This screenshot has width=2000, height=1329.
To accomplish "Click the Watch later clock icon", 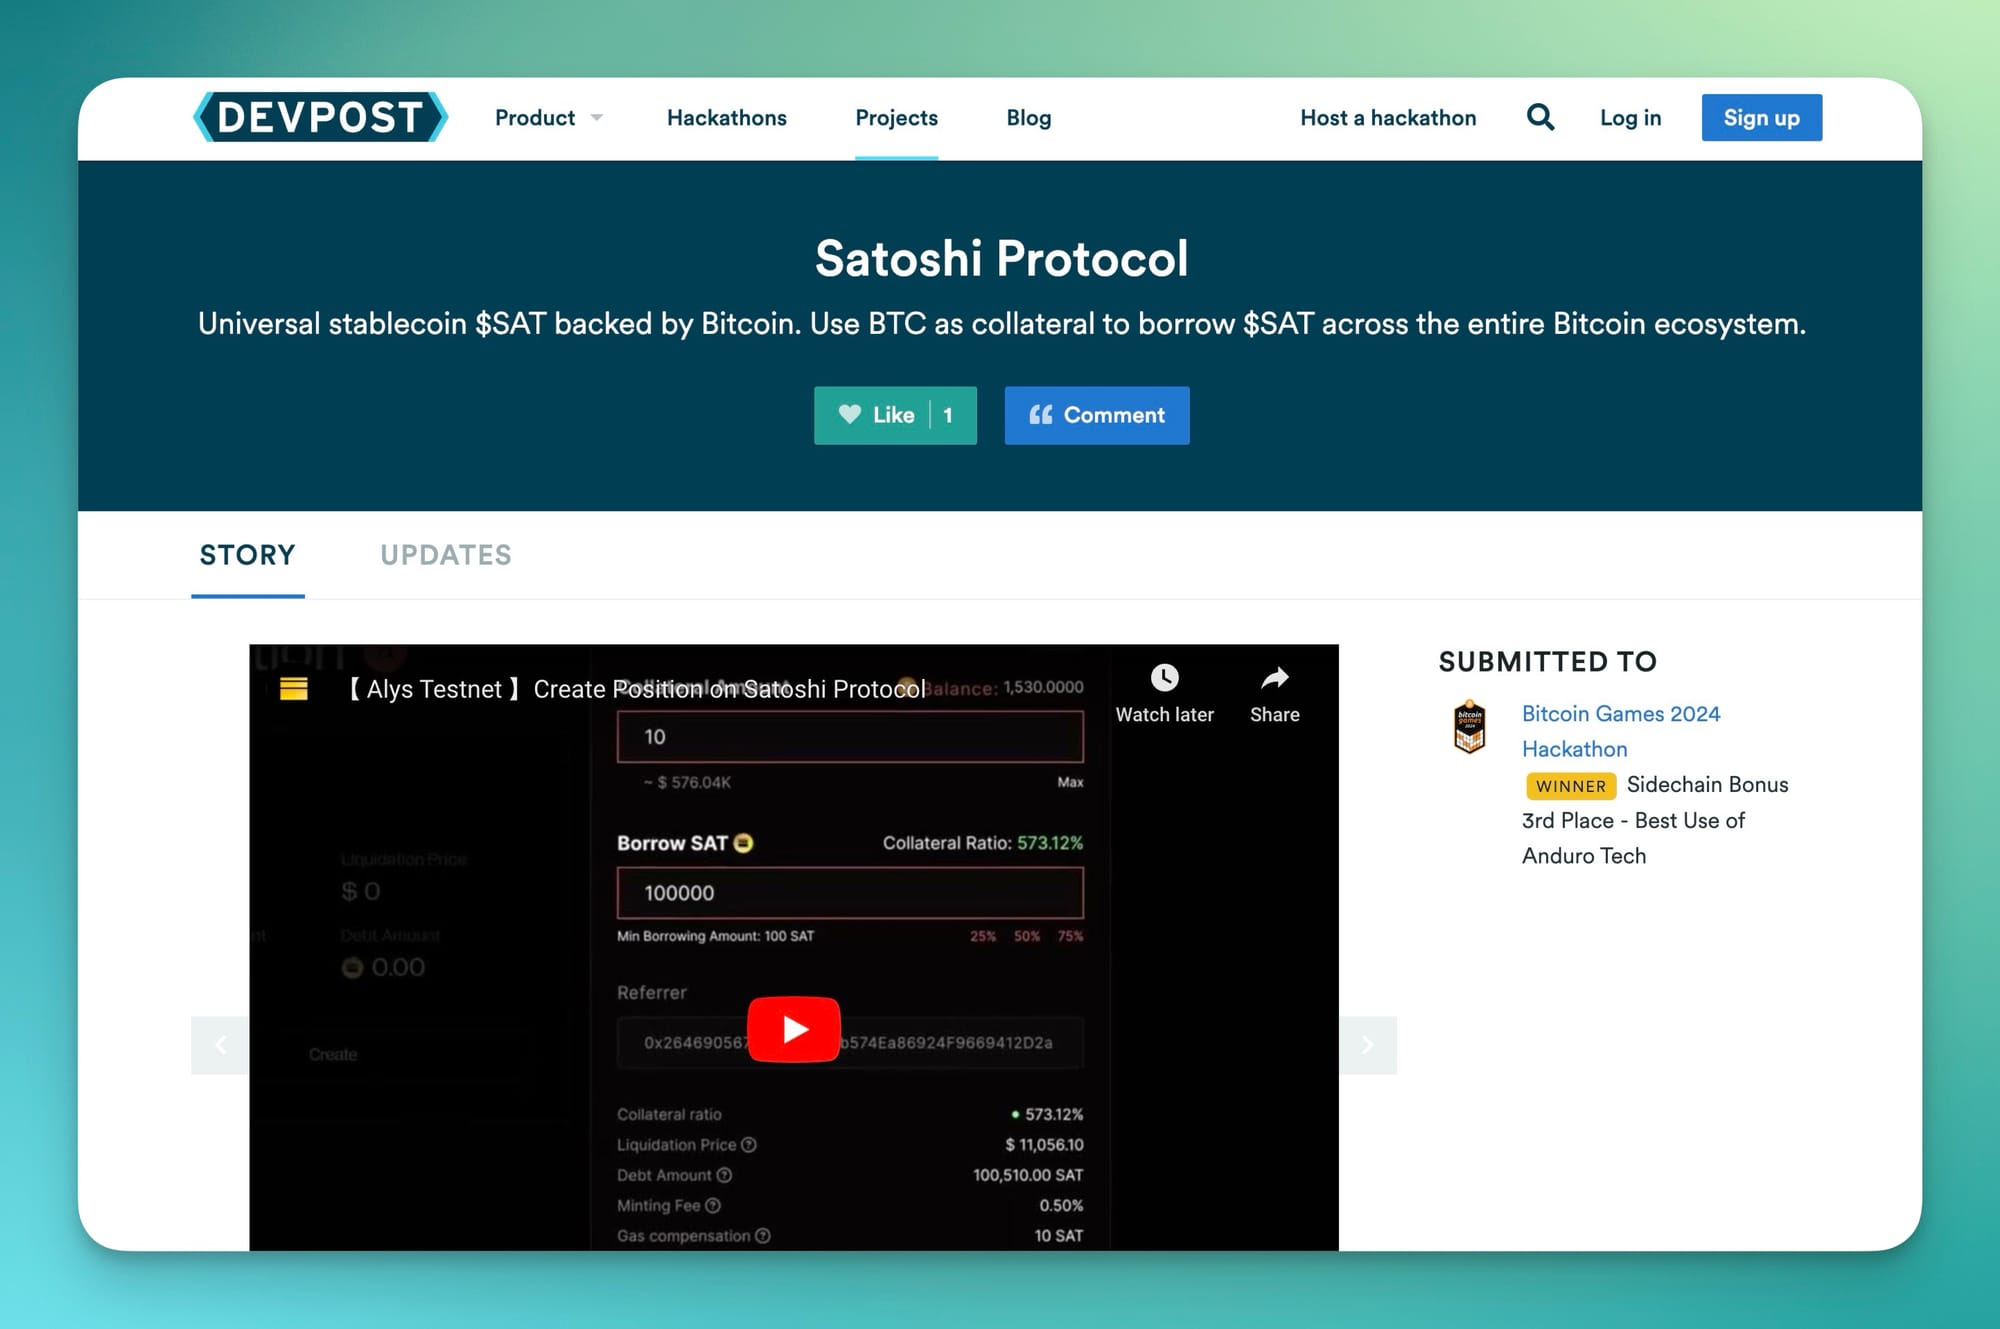I will click(1164, 679).
